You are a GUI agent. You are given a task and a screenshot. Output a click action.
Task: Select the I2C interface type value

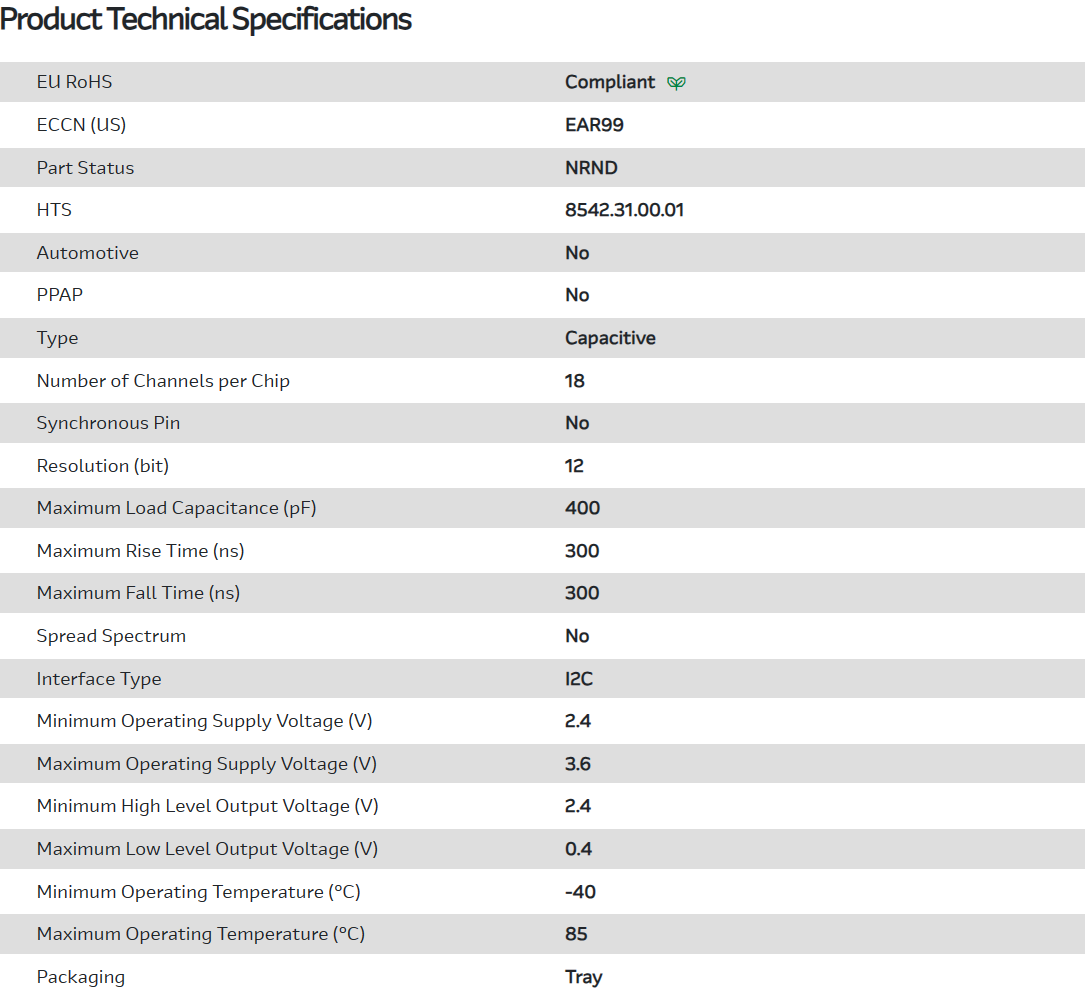click(578, 679)
